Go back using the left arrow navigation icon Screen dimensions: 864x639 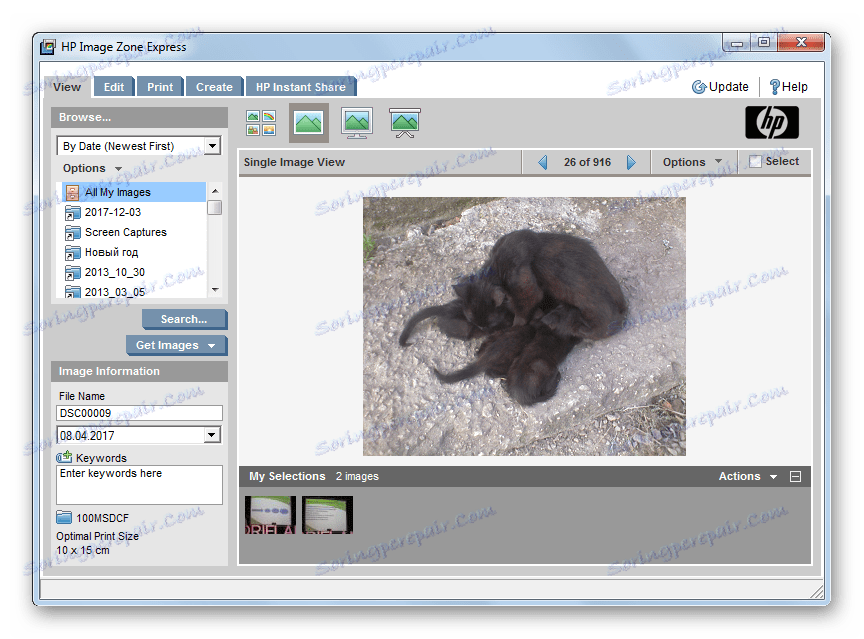pyautogui.click(x=543, y=161)
